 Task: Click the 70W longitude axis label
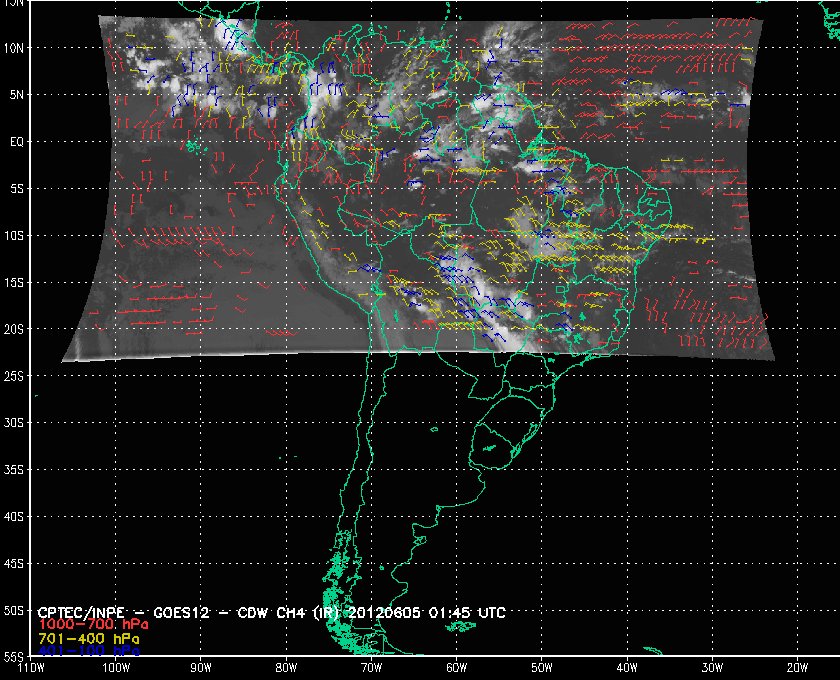point(370,668)
